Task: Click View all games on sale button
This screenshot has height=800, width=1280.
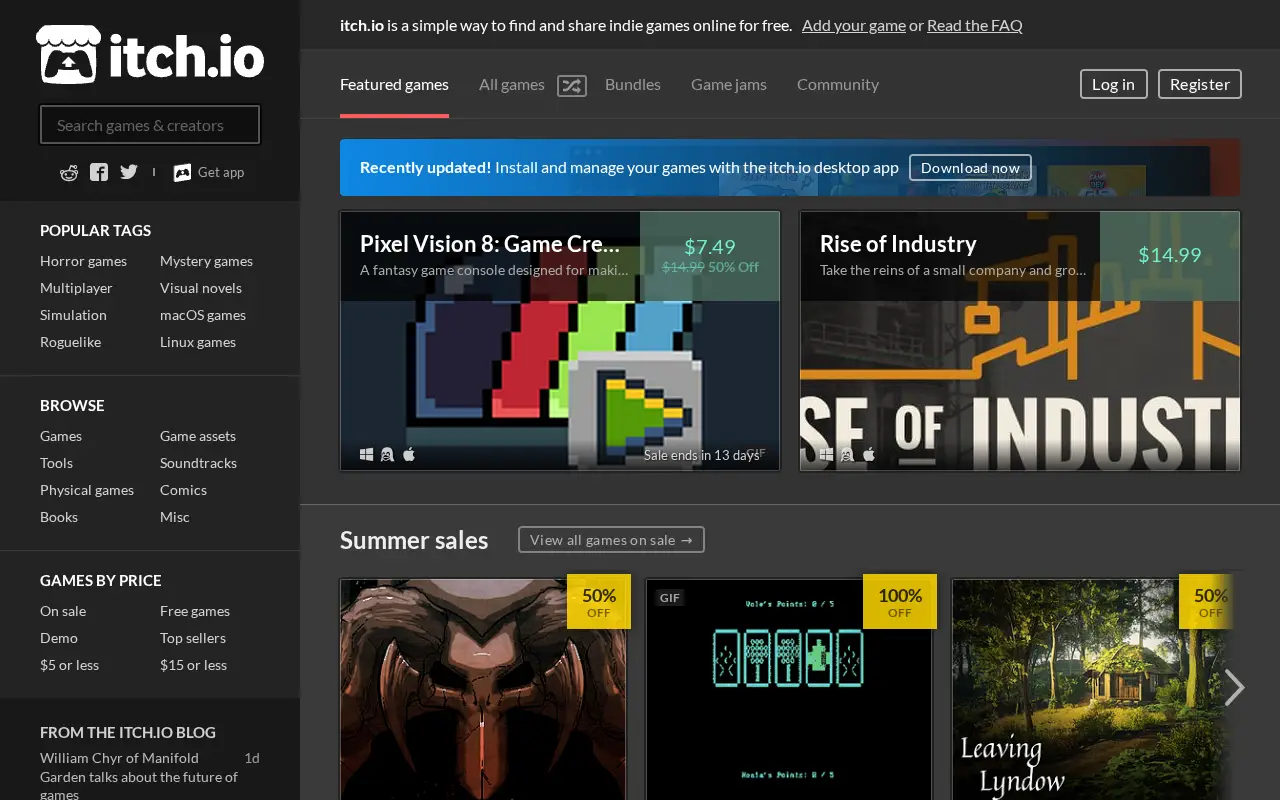Action: pos(611,540)
